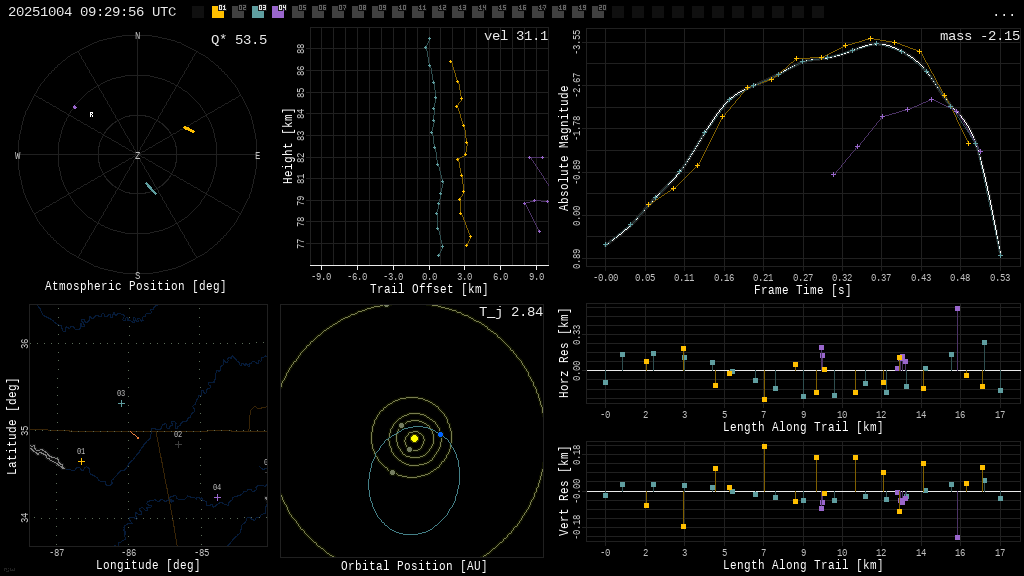Toggle the orange station 01 square

[x=218, y=12]
